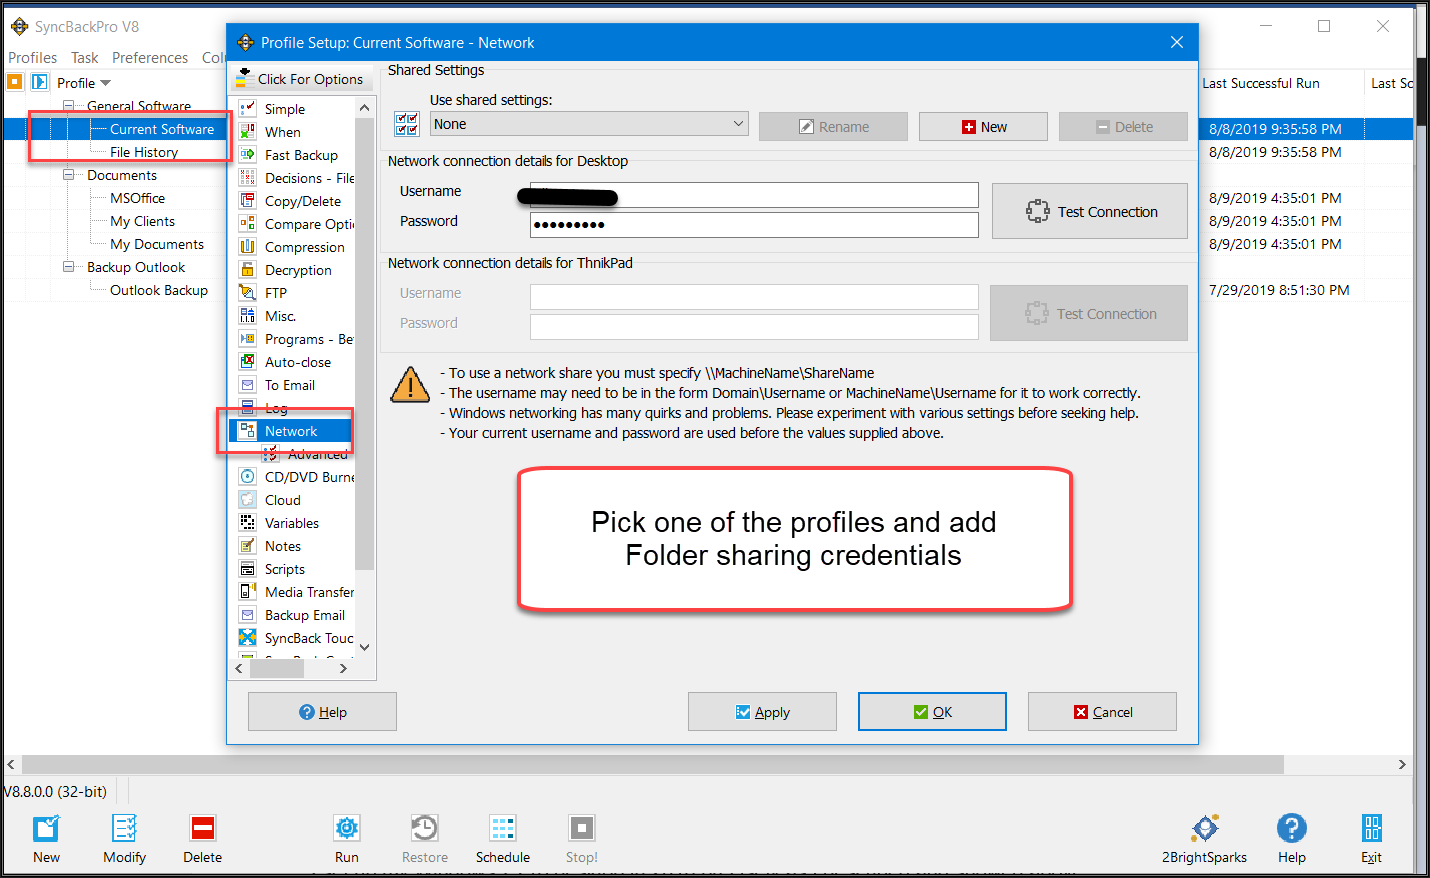
Task: Open the Programs - Before settings page
Action: [309, 339]
